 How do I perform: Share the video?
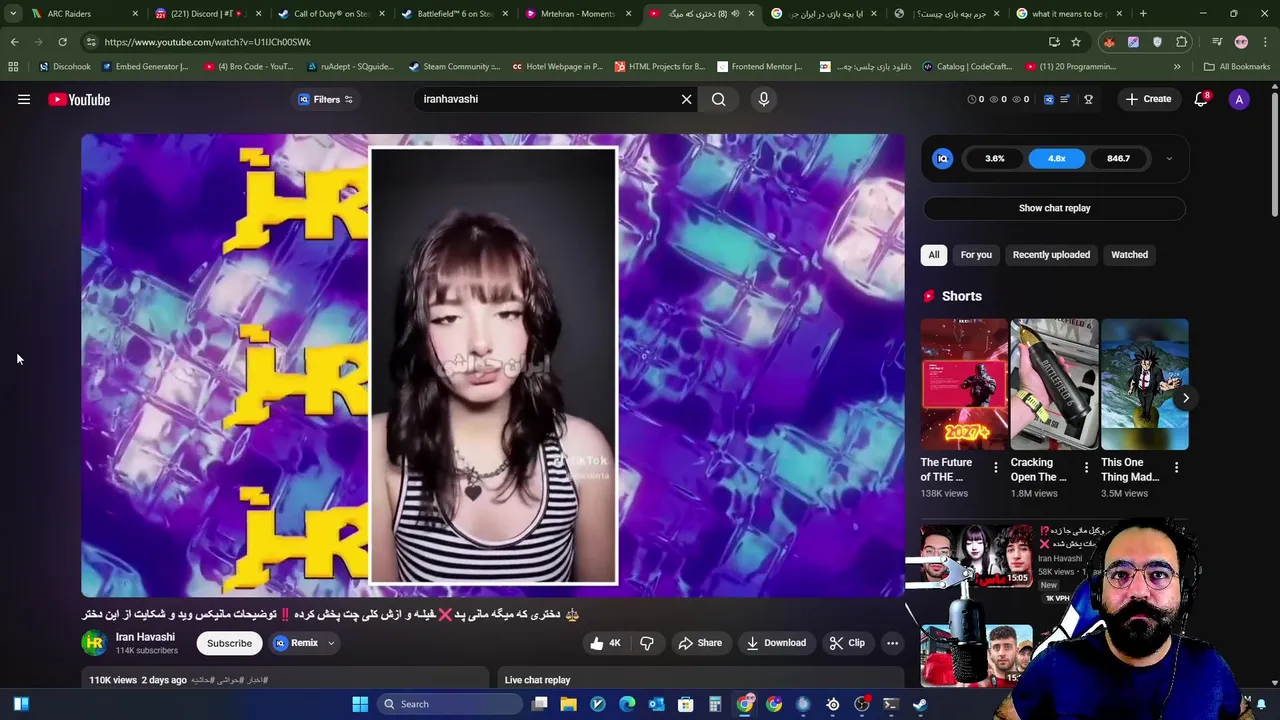coord(700,643)
